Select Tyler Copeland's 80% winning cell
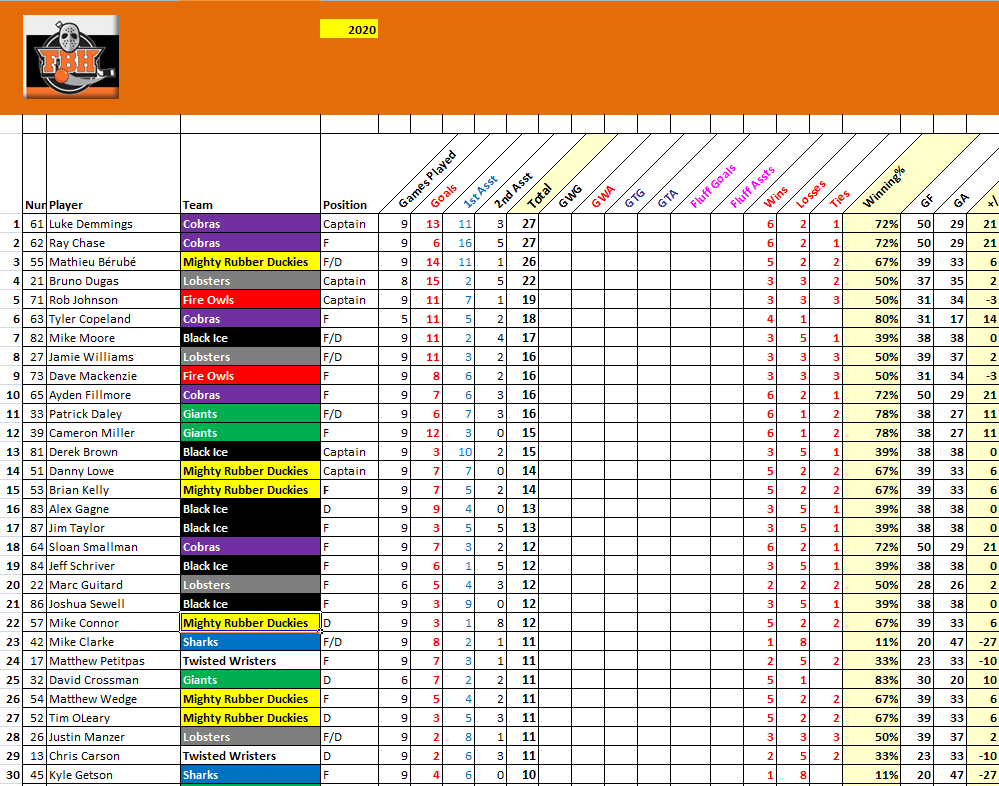 [874, 319]
